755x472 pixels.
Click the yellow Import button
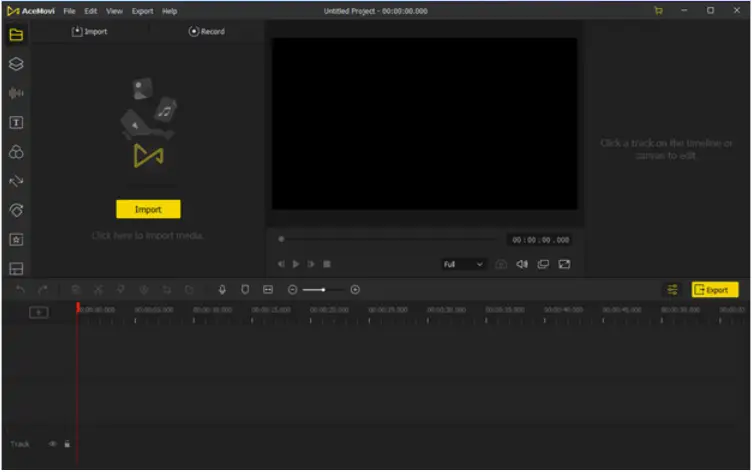pos(149,210)
